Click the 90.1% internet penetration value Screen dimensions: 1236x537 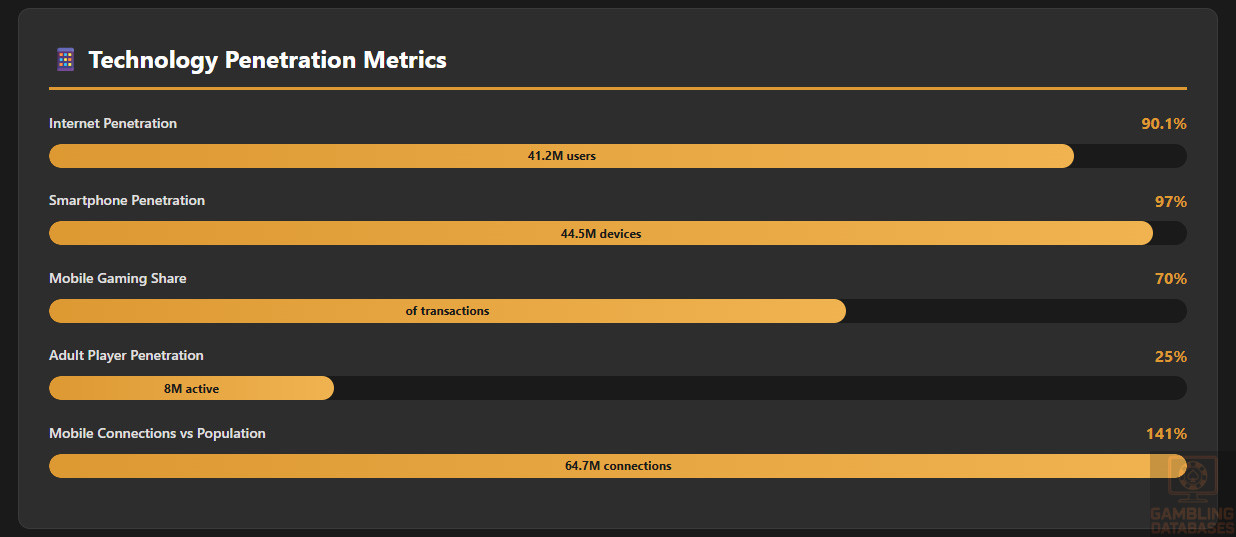point(1163,124)
